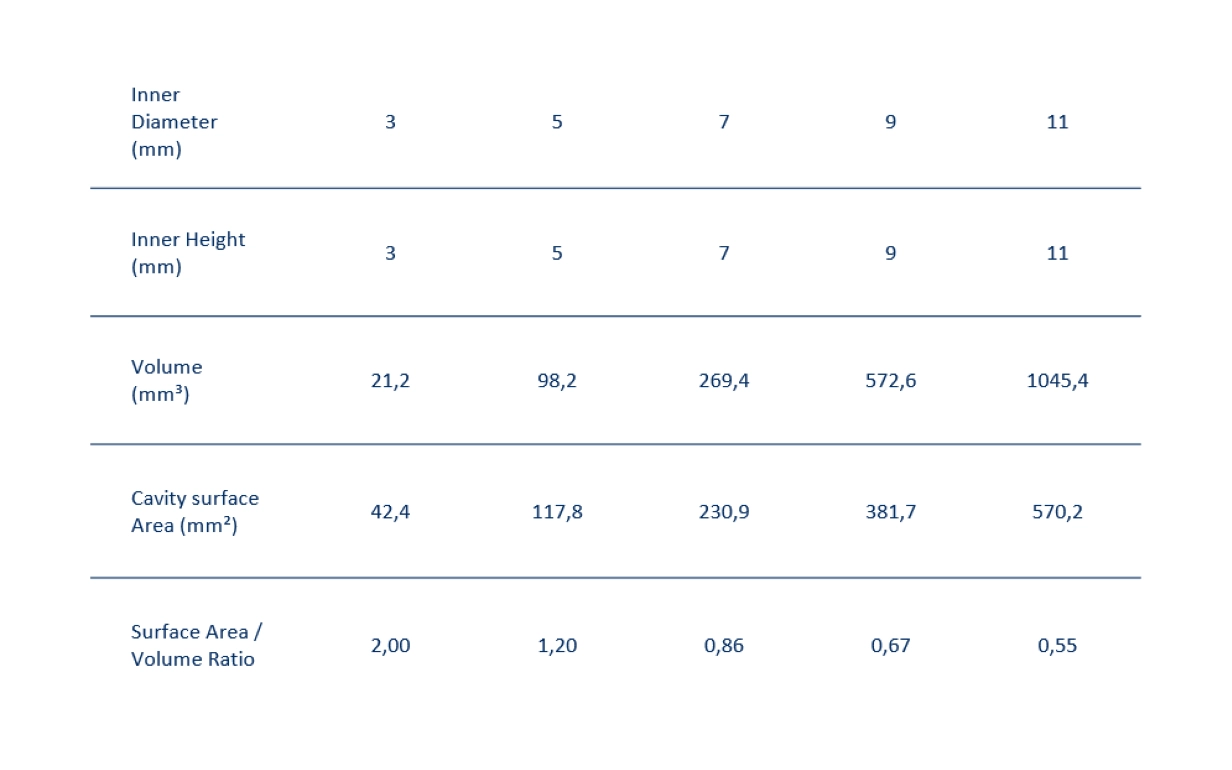Select the ratio value 2,00

pos(390,645)
